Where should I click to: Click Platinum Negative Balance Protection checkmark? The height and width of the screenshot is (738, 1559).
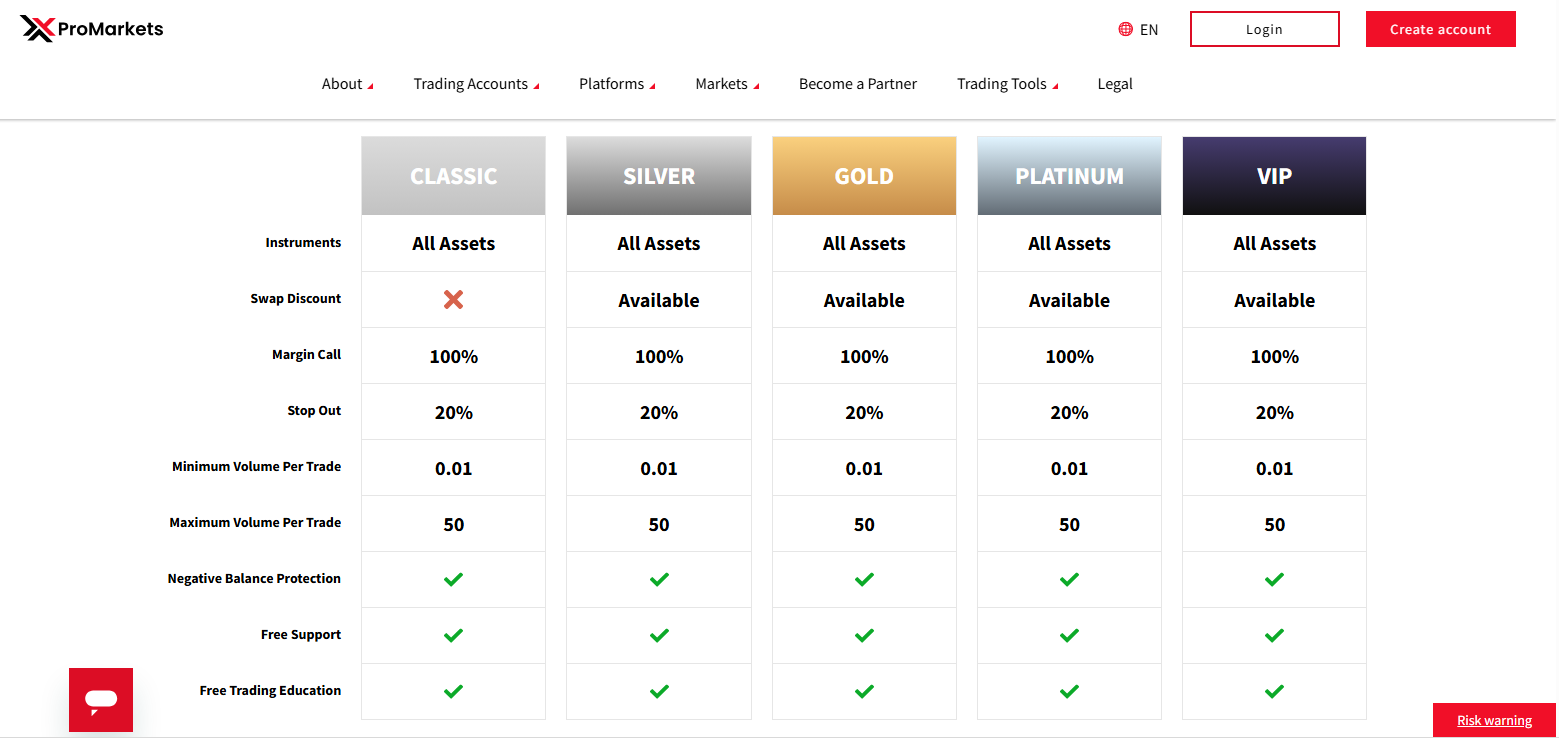pyautogui.click(x=1069, y=579)
